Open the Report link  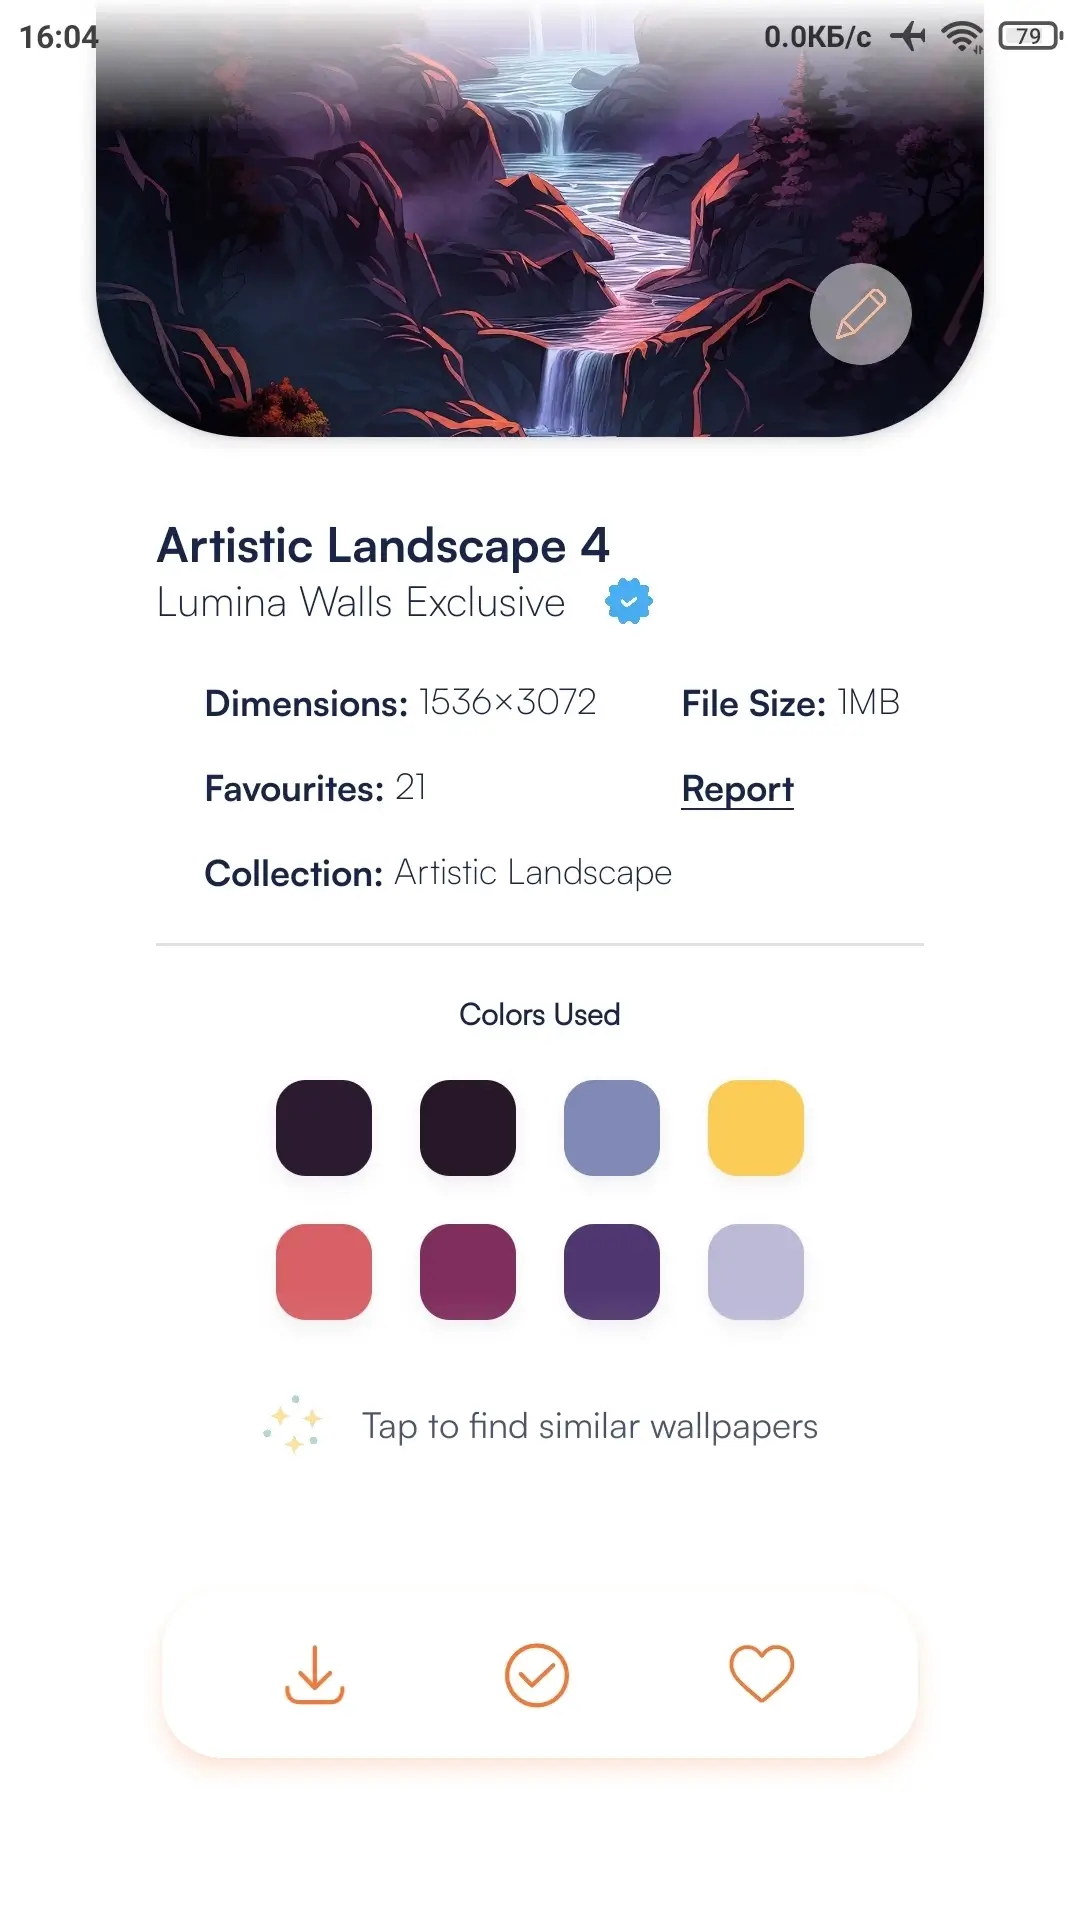(737, 789)
